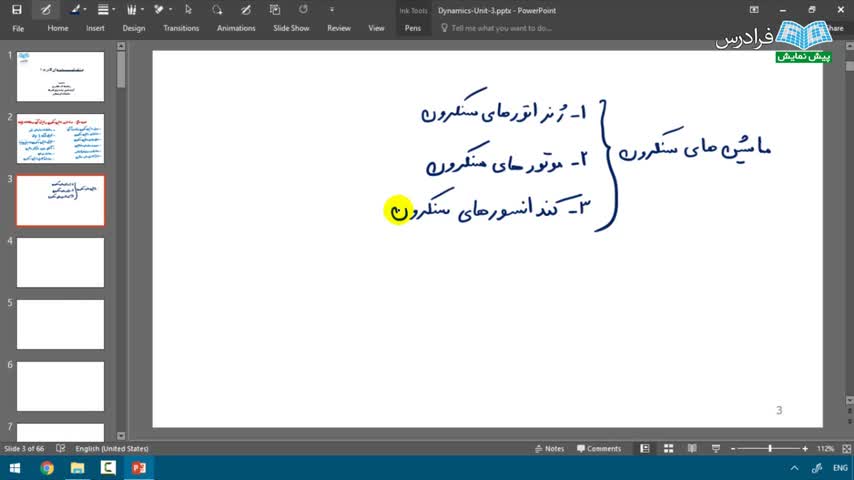
Task: Toggle the highlighted ink draw tool
Action: (x=46, y=10)
